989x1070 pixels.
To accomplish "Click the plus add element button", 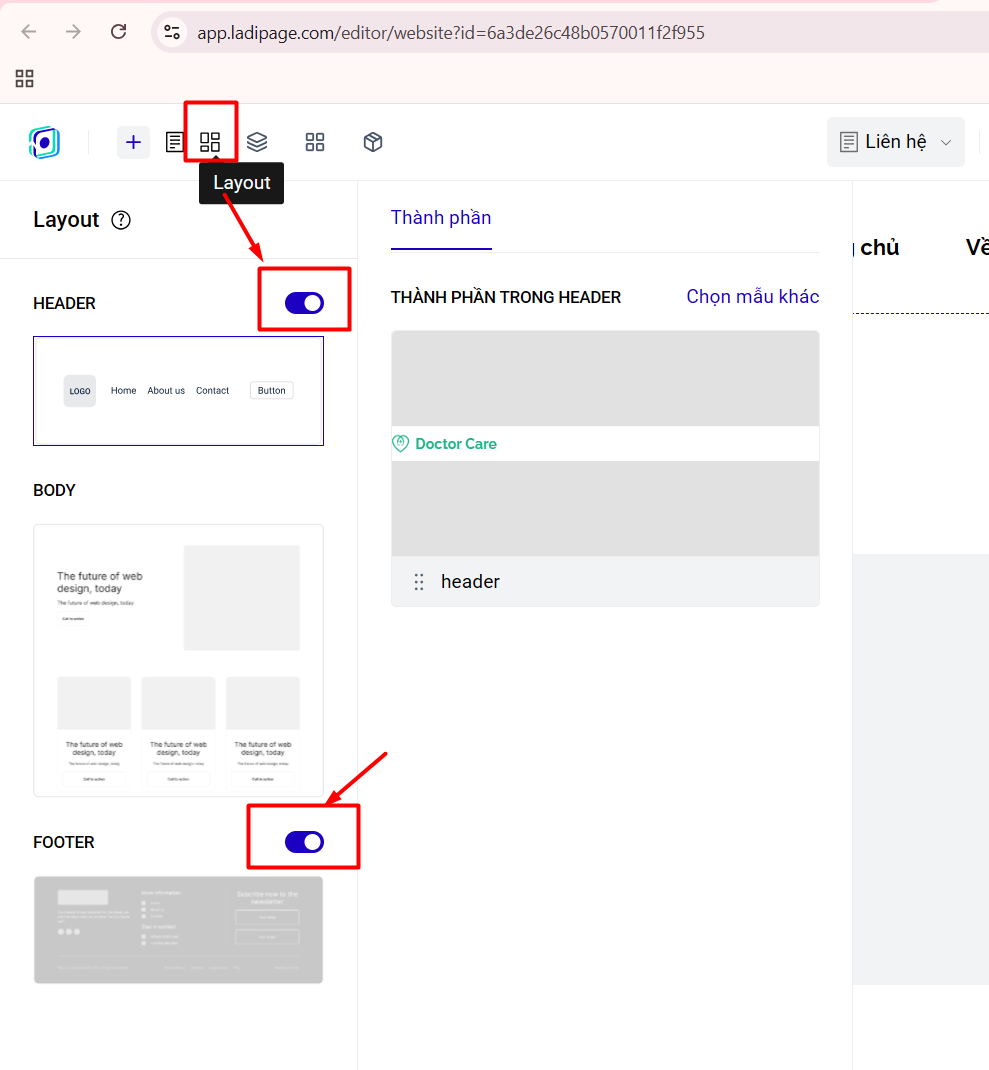I will pyautogui.click(x=133, y=142).
